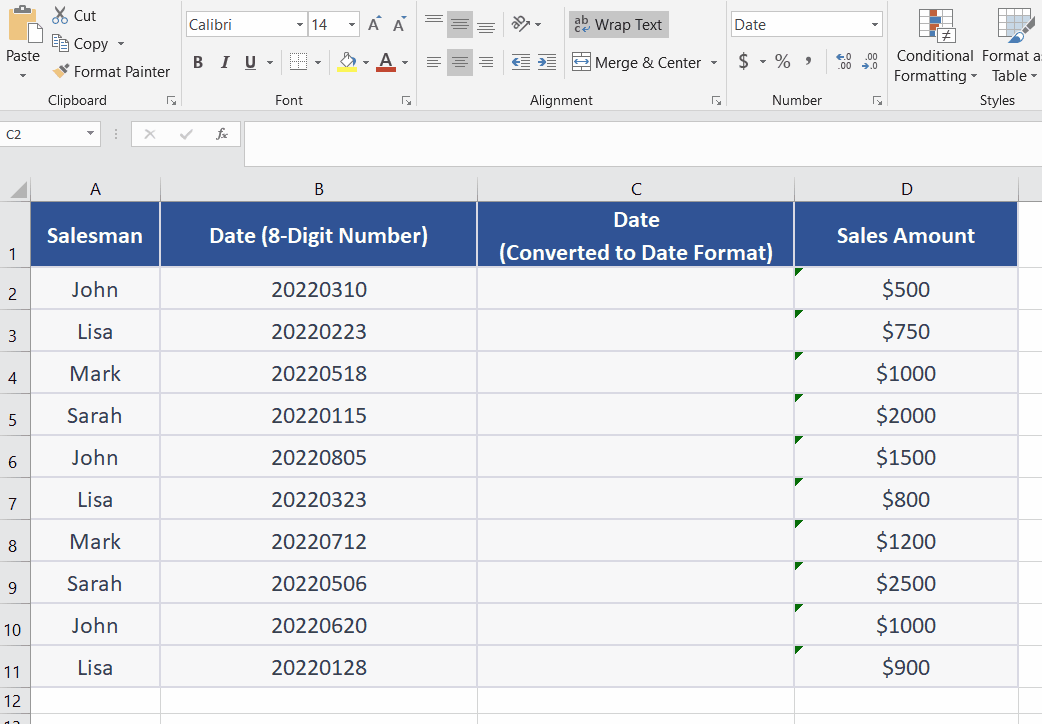Click the Name Box showing C2
Screen dimensions: 1042x724
click(x=41, y=134)
